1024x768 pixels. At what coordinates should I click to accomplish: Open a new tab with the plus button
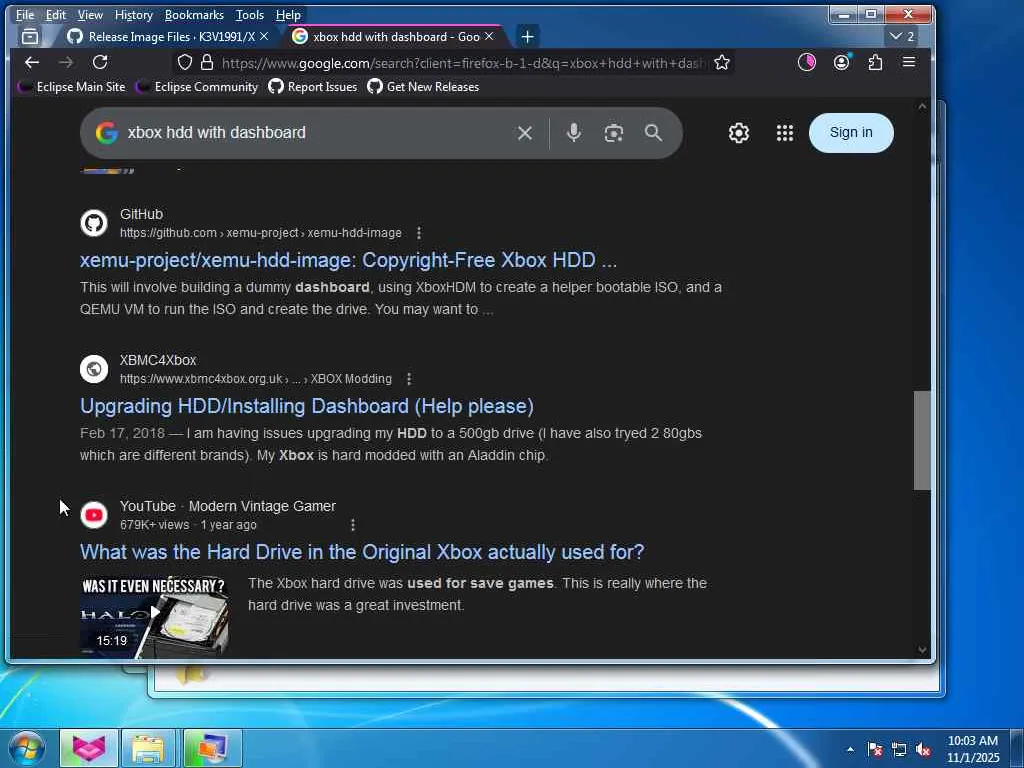(x=528, y=37)
